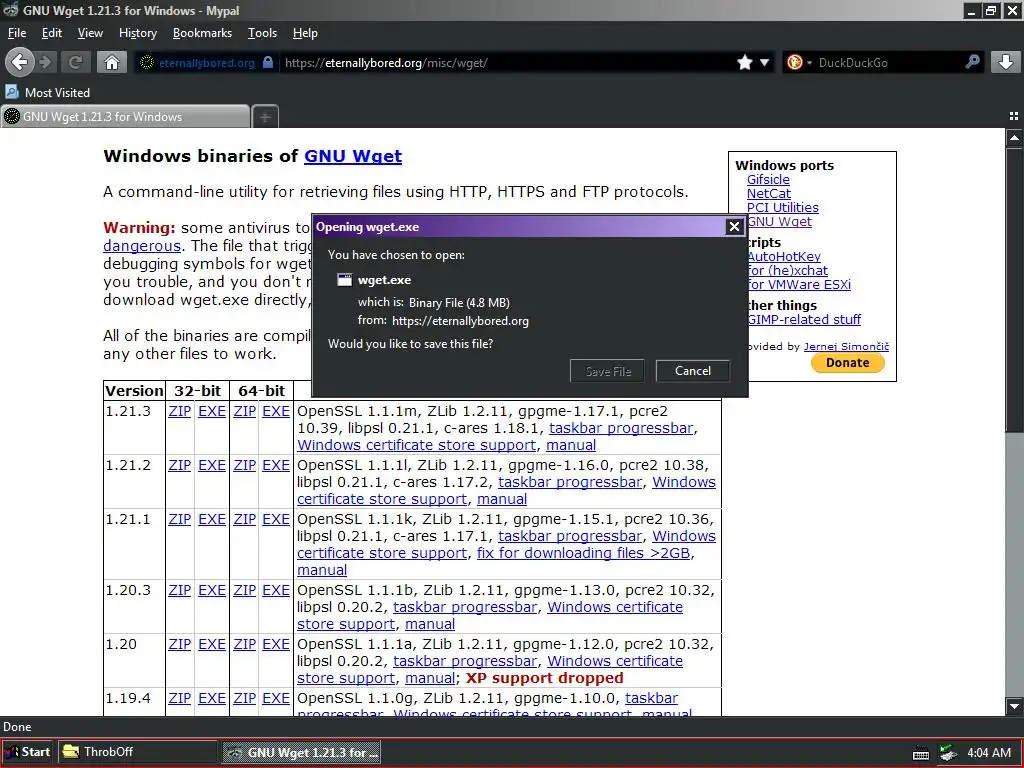Bookmark this page with the star

(x=744, y=63)
